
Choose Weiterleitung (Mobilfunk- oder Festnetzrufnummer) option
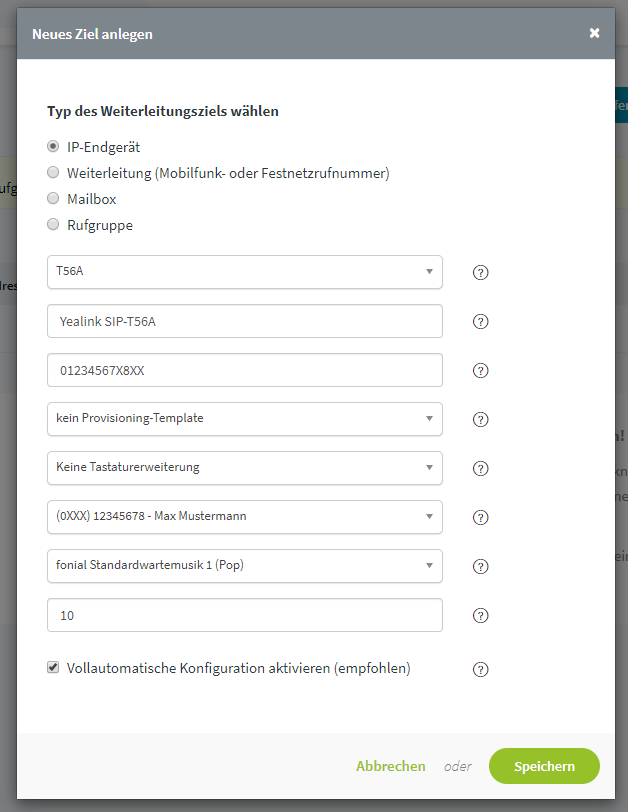click(x=53, y=172)
